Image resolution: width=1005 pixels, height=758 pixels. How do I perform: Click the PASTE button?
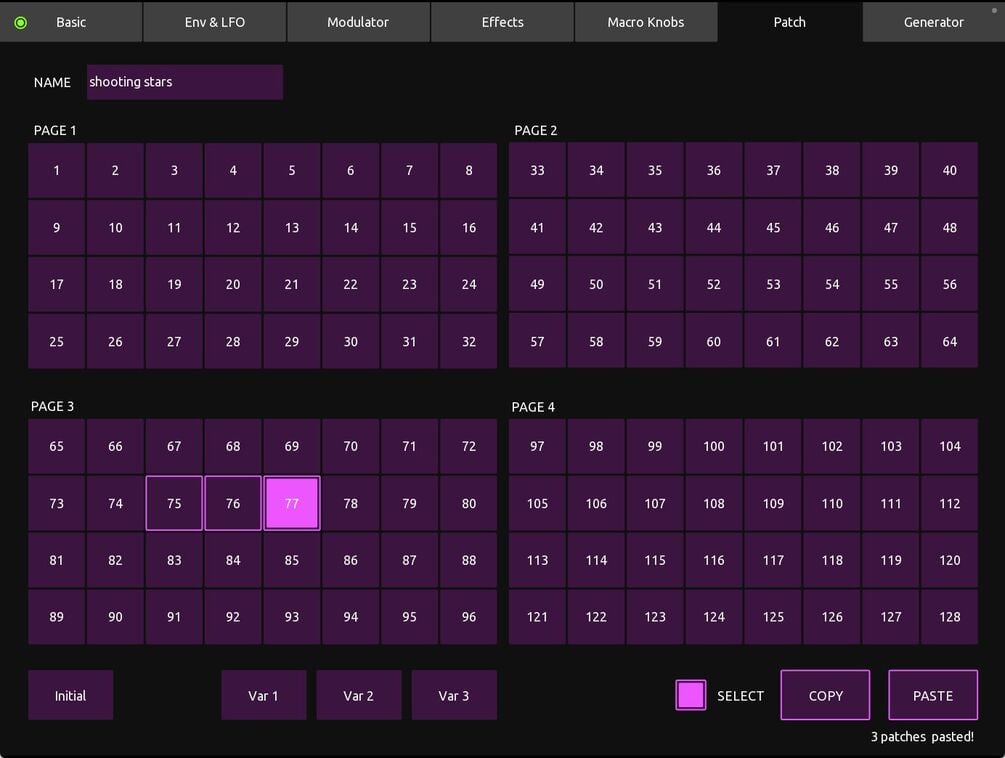coord(933,695)
